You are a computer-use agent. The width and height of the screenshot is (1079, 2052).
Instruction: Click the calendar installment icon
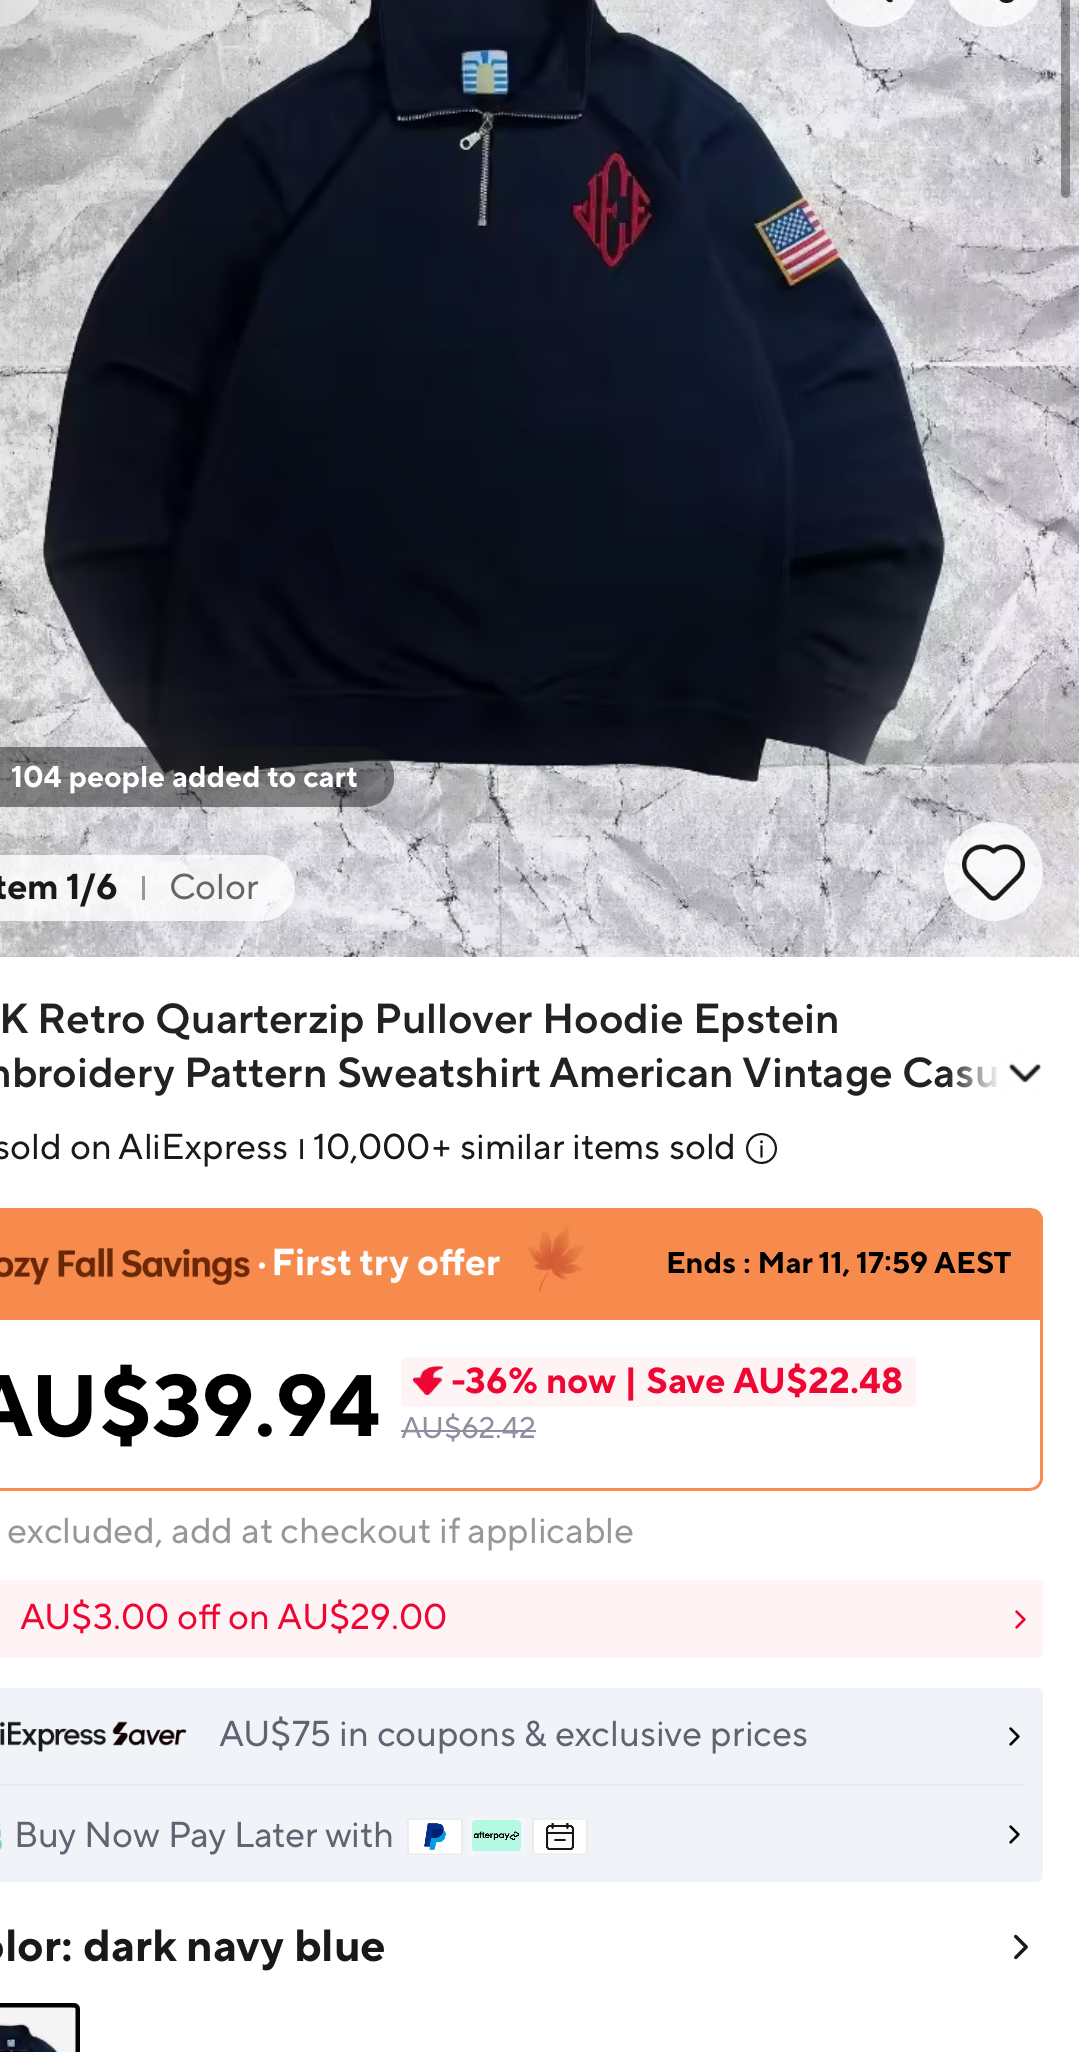pos(560,1836)
